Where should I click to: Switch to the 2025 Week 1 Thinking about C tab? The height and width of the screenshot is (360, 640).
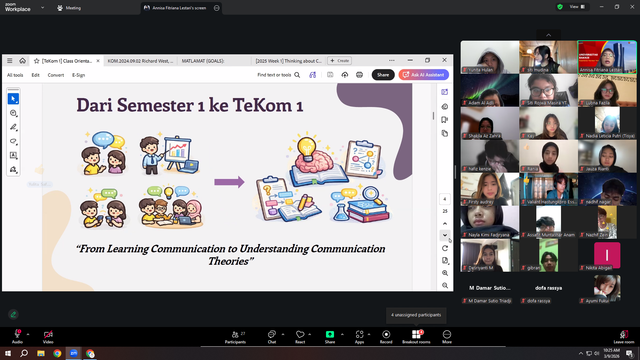click(289, 61)
